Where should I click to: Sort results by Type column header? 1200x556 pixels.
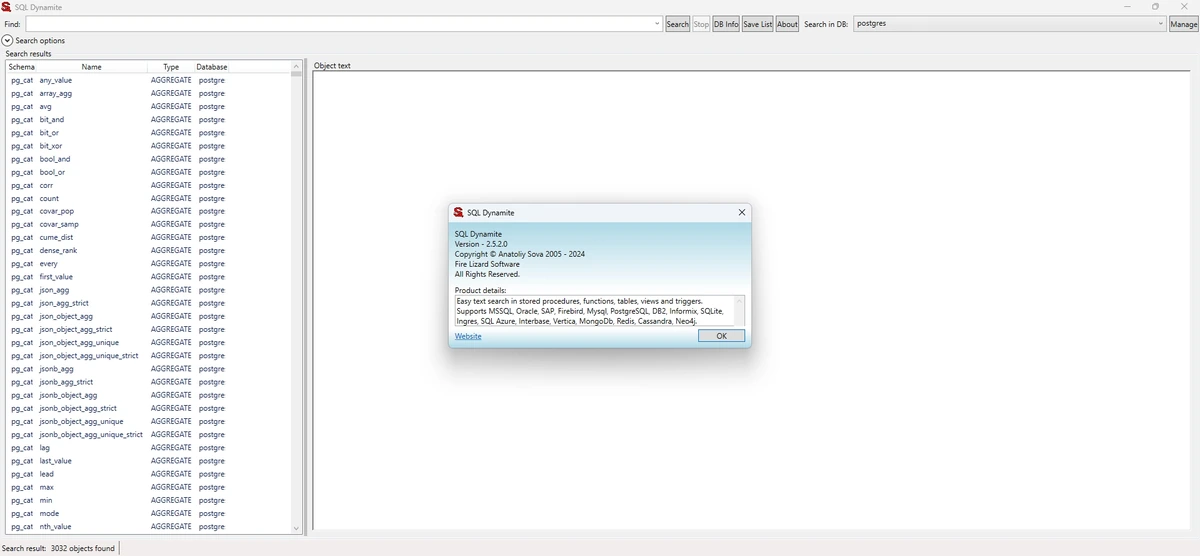(x=171, y=67)
